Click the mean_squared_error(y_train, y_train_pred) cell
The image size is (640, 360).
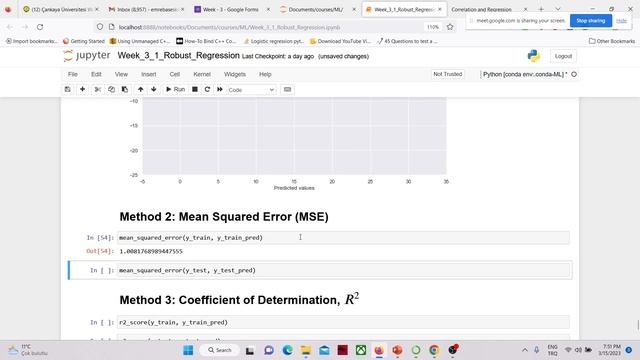pyautogui.click(x=343, y=238)
